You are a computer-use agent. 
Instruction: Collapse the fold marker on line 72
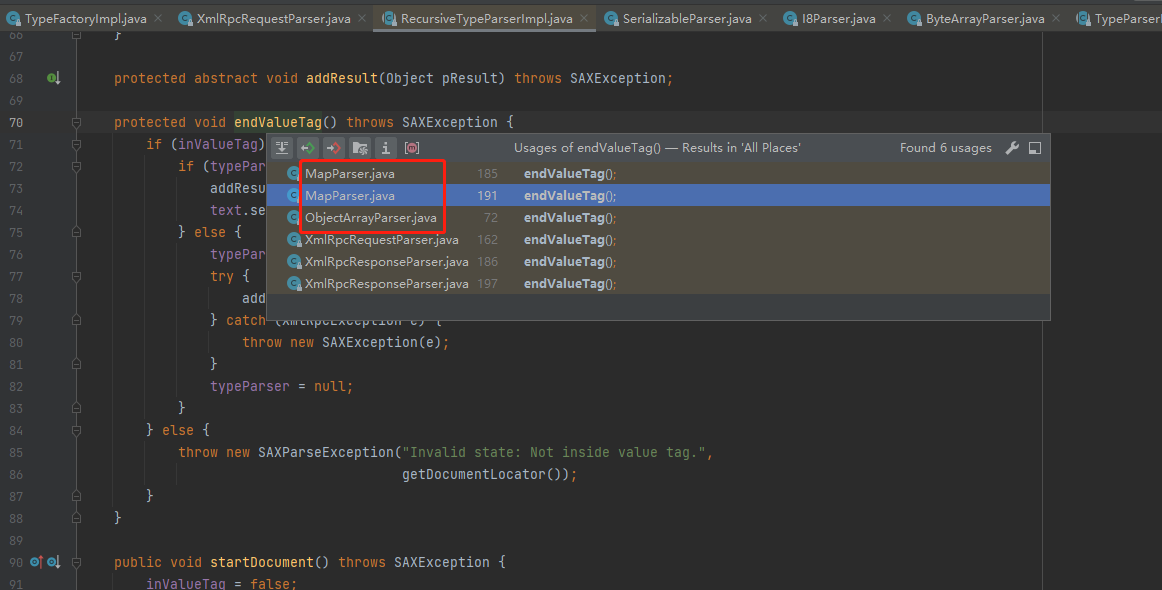(x=76, y=166)
